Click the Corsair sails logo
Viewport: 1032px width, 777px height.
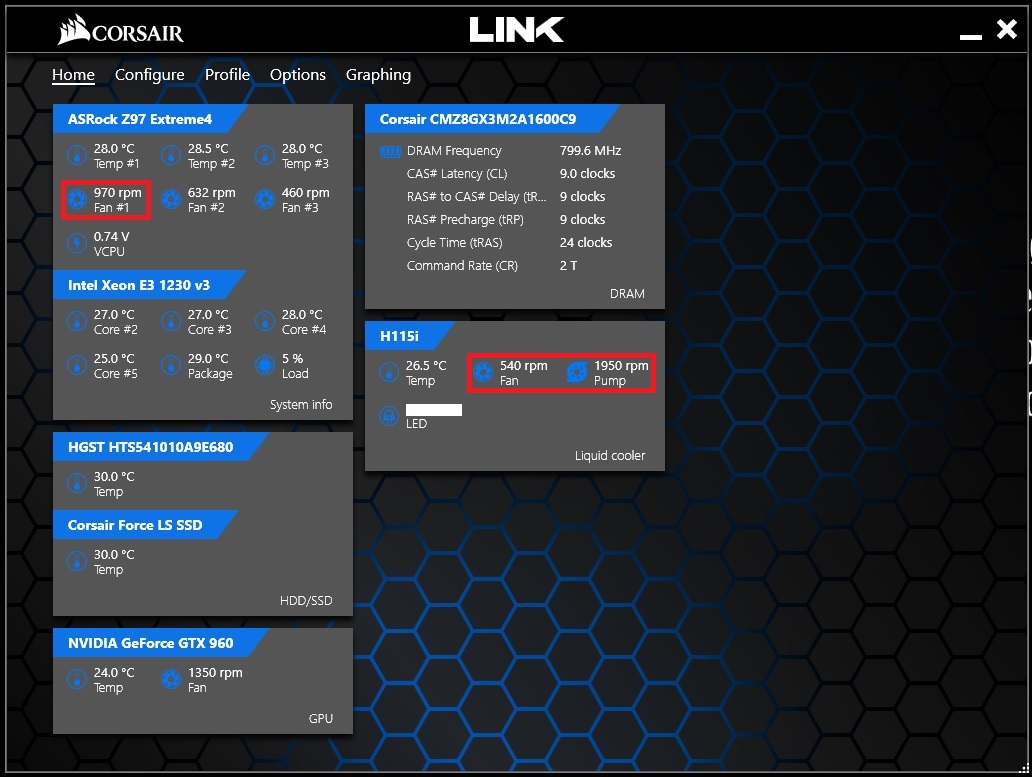tap(73, 30)
